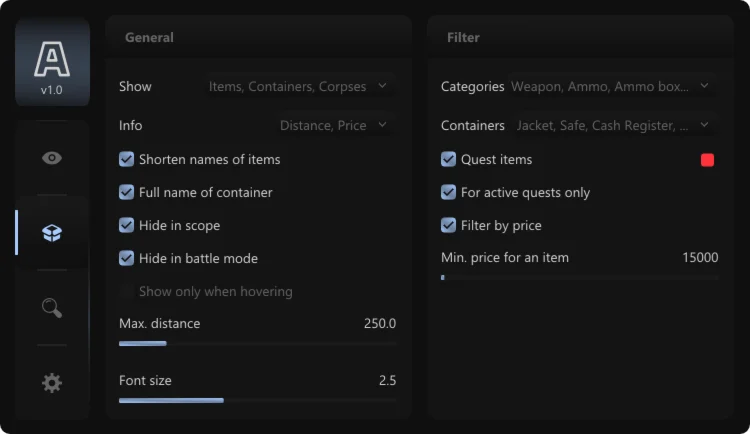The width and height of the screenshot is (750, 434).
Task: Disable Filter by price checkbox
Action: coord(449,225)
